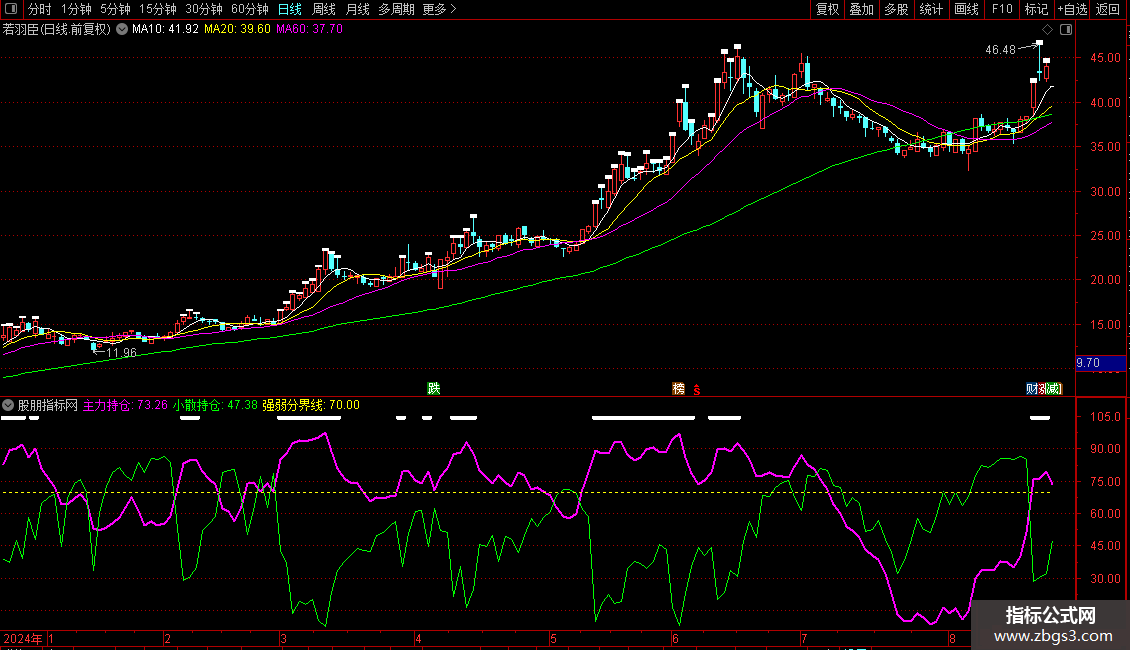
Task: Click the 财 financial report marker
Action: 1031,388
